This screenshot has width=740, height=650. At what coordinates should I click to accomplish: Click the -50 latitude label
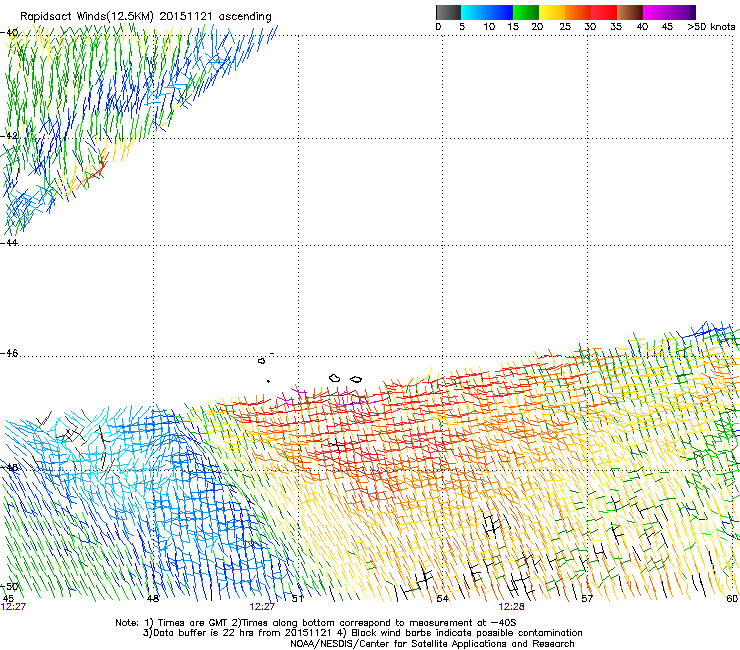tap(9, 586)
